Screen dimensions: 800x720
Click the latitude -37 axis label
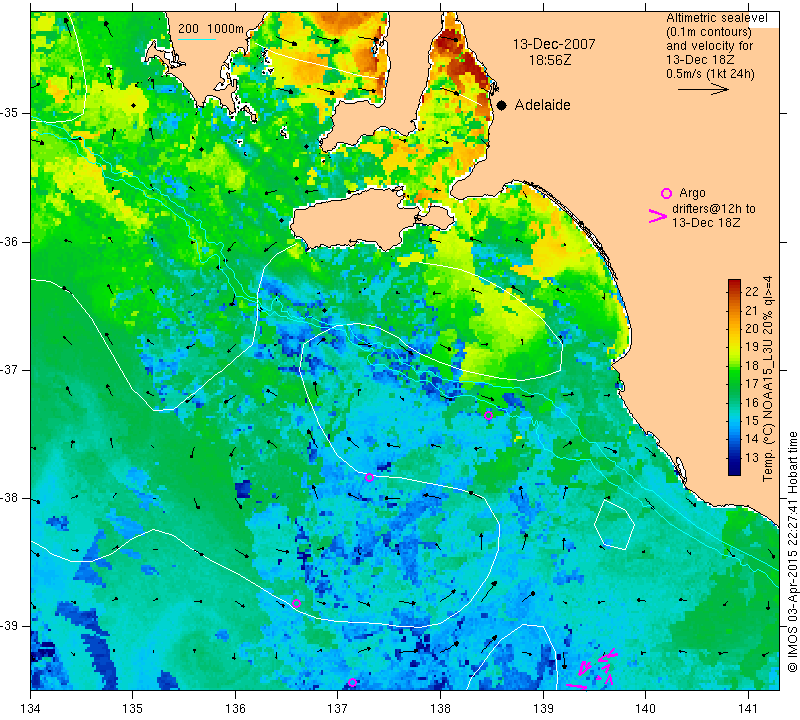coord(10,370)
